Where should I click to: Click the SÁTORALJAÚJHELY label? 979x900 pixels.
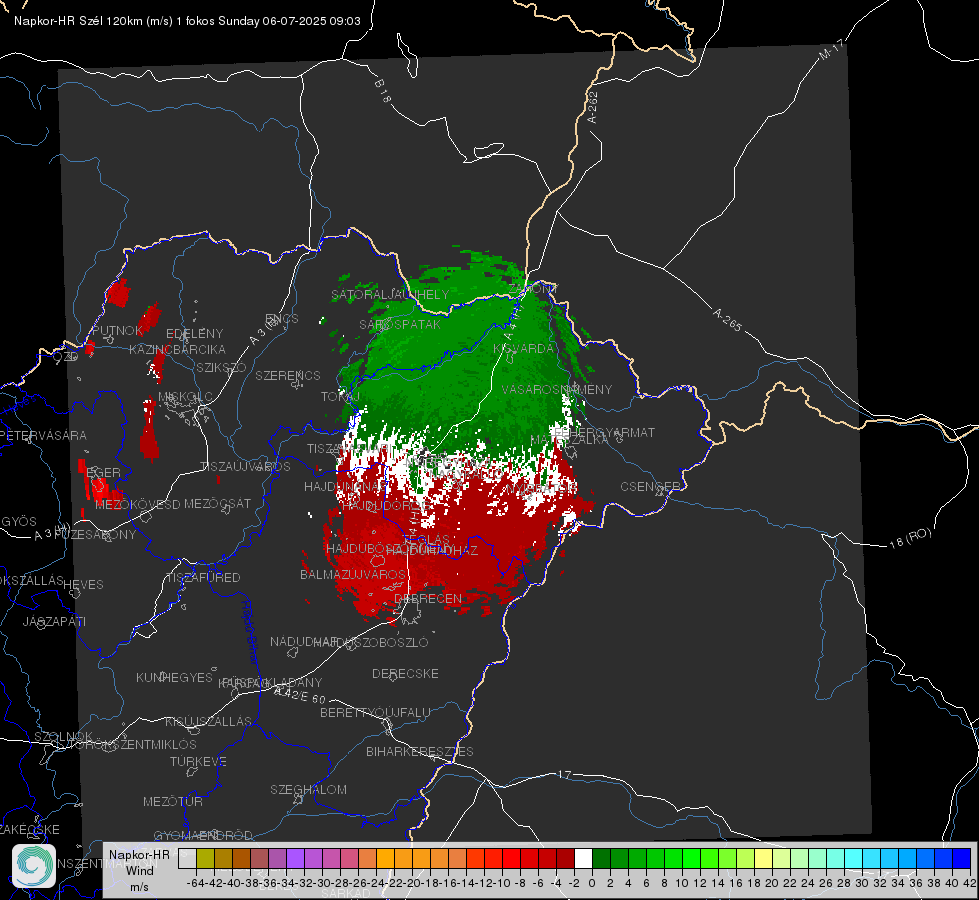pos(390,294)
